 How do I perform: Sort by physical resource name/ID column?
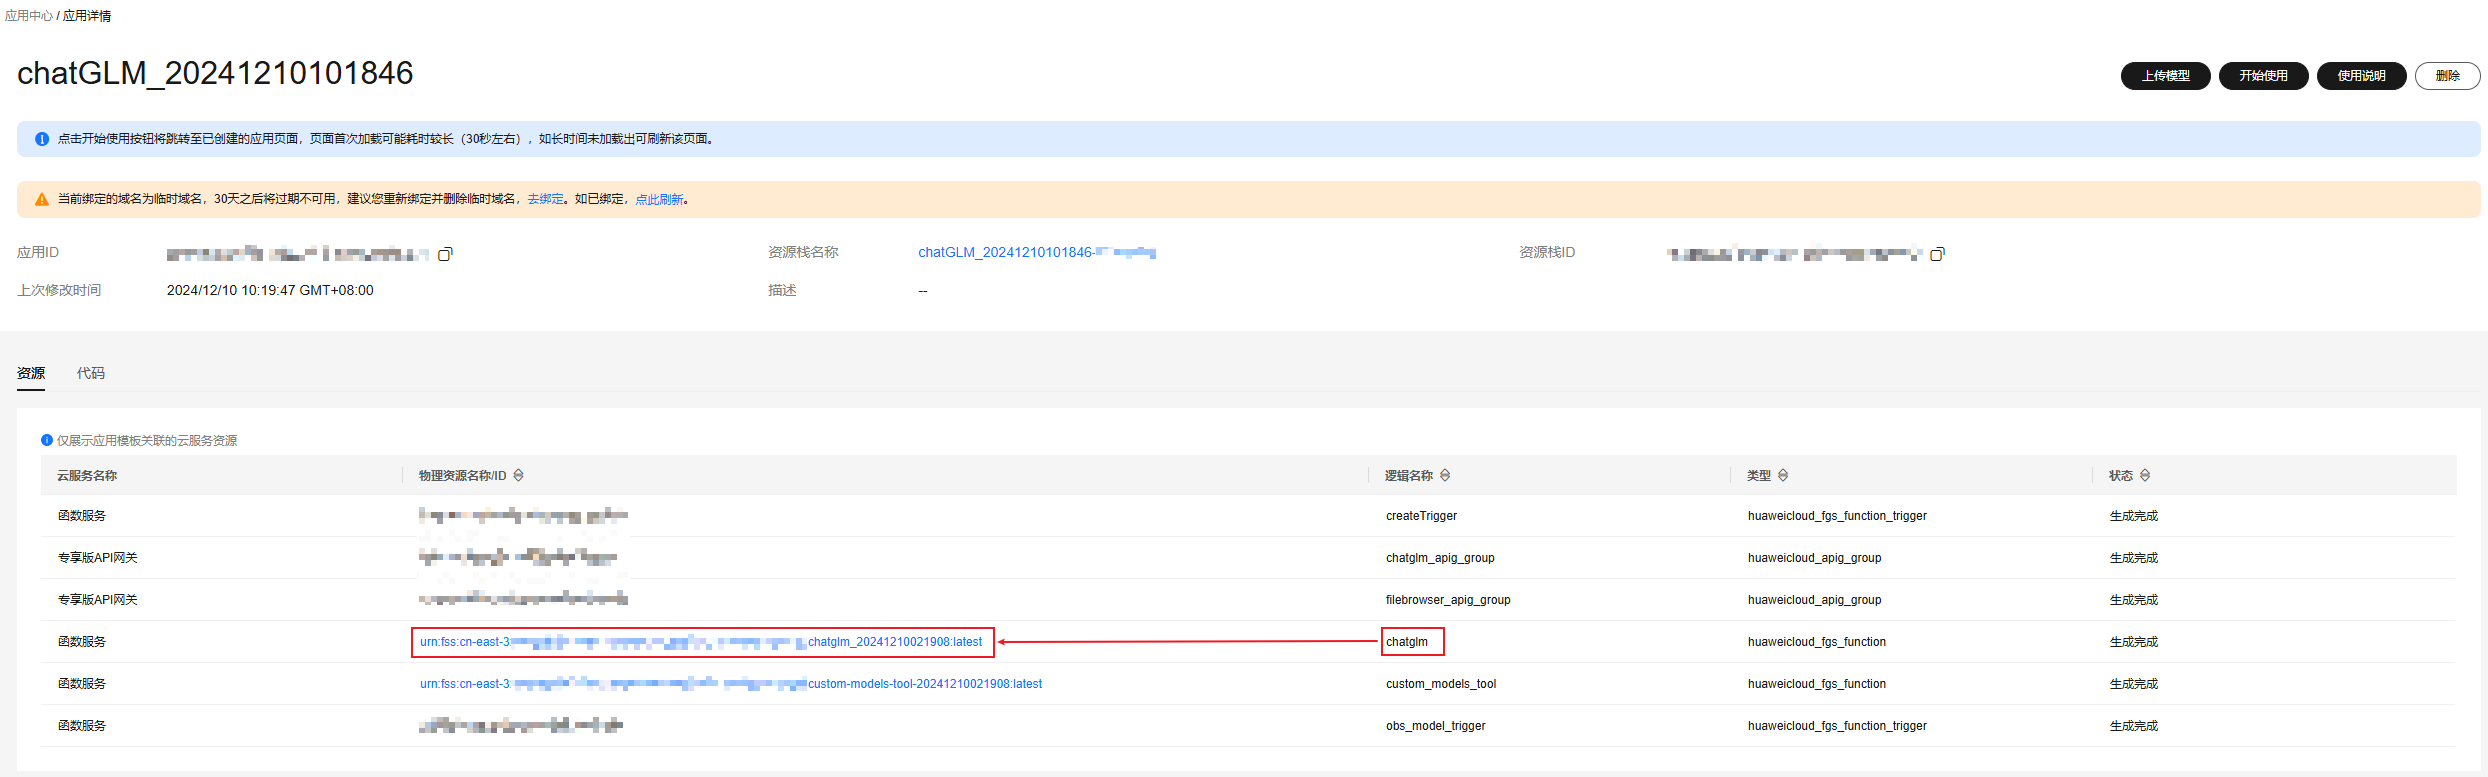[518, 476]
